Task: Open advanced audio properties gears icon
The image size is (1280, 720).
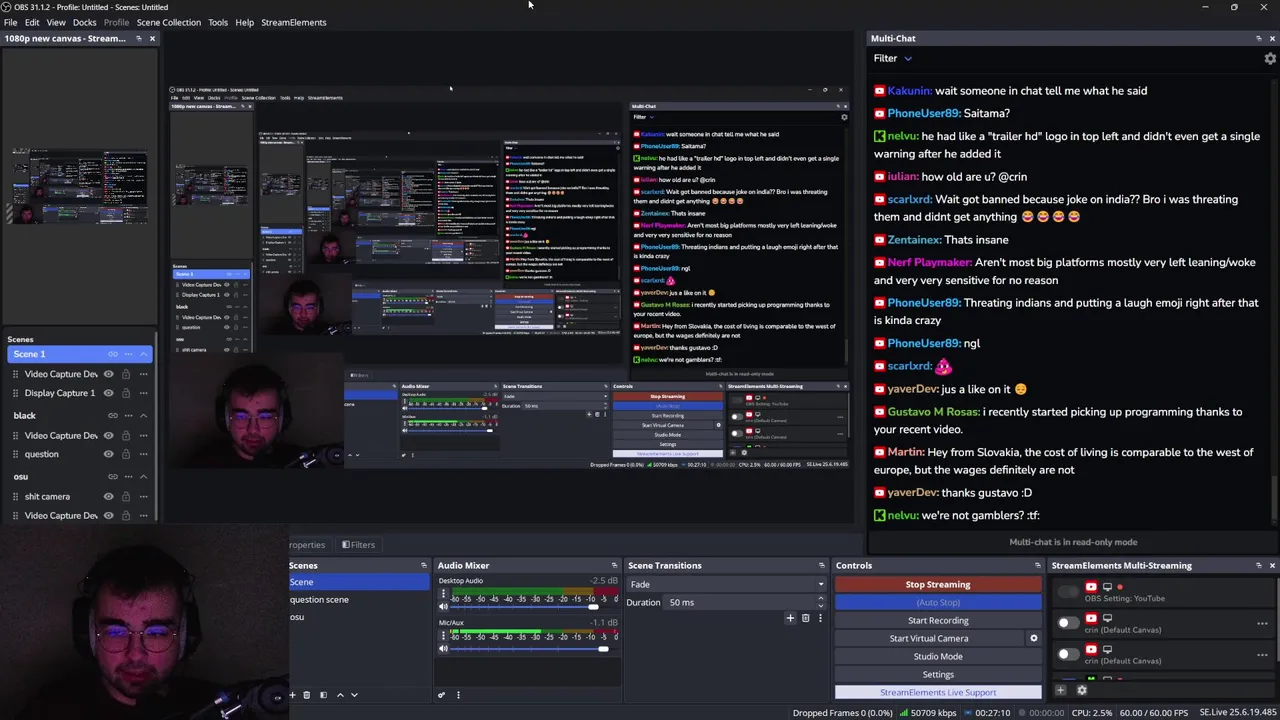Action: point(441,695)
